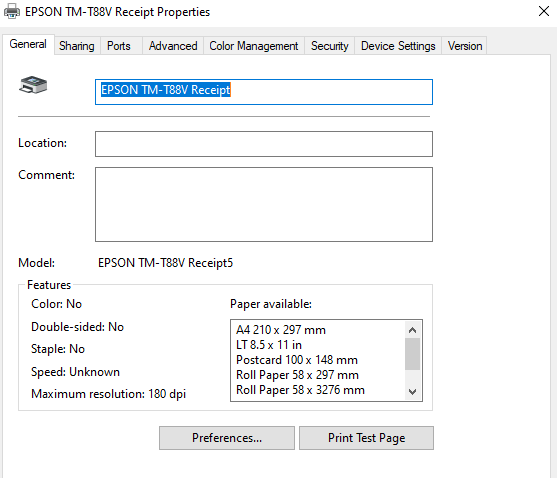
Task: Click the Double-sided: No text
Action: 77,327
